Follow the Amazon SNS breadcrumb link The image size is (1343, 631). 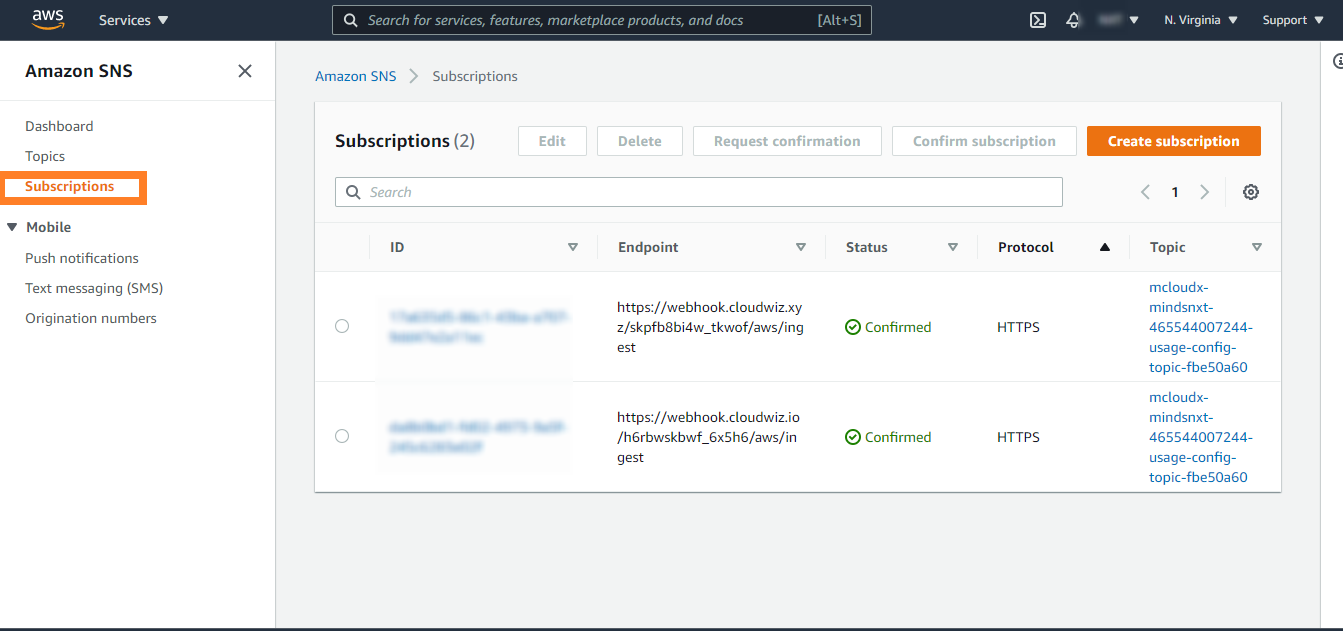tap(356, 76)
